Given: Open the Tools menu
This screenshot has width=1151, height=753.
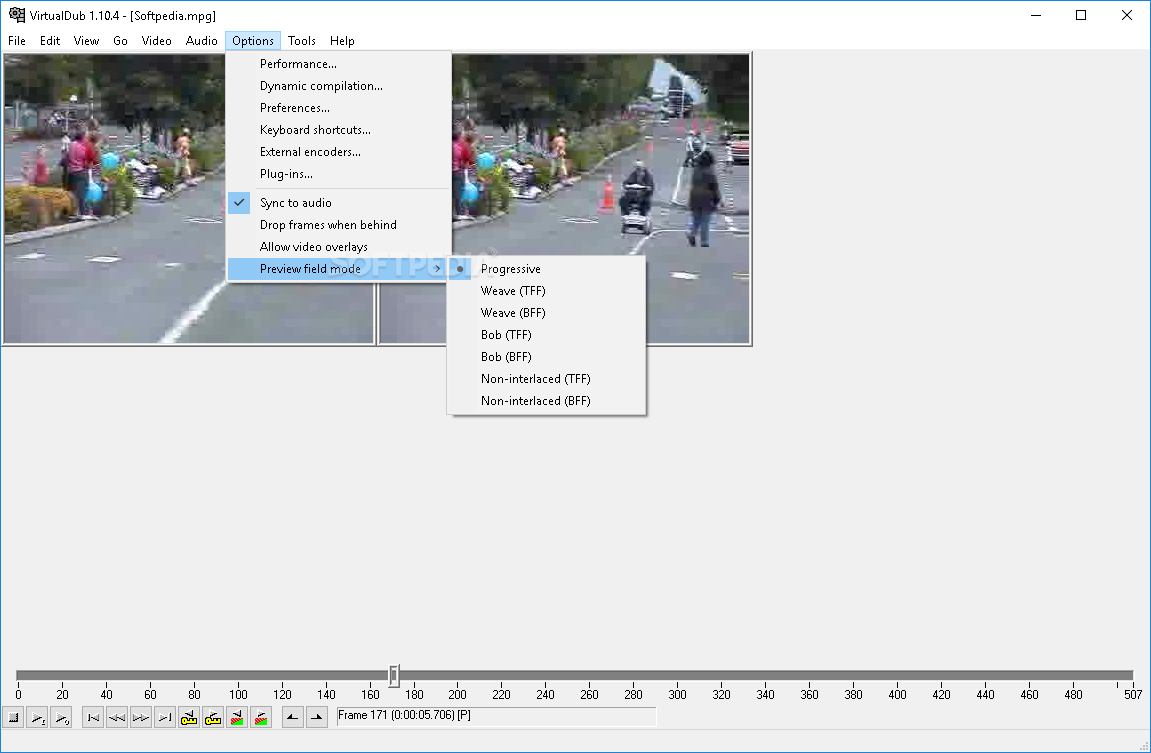Looking at the screenshot, I should coord(302,41).
